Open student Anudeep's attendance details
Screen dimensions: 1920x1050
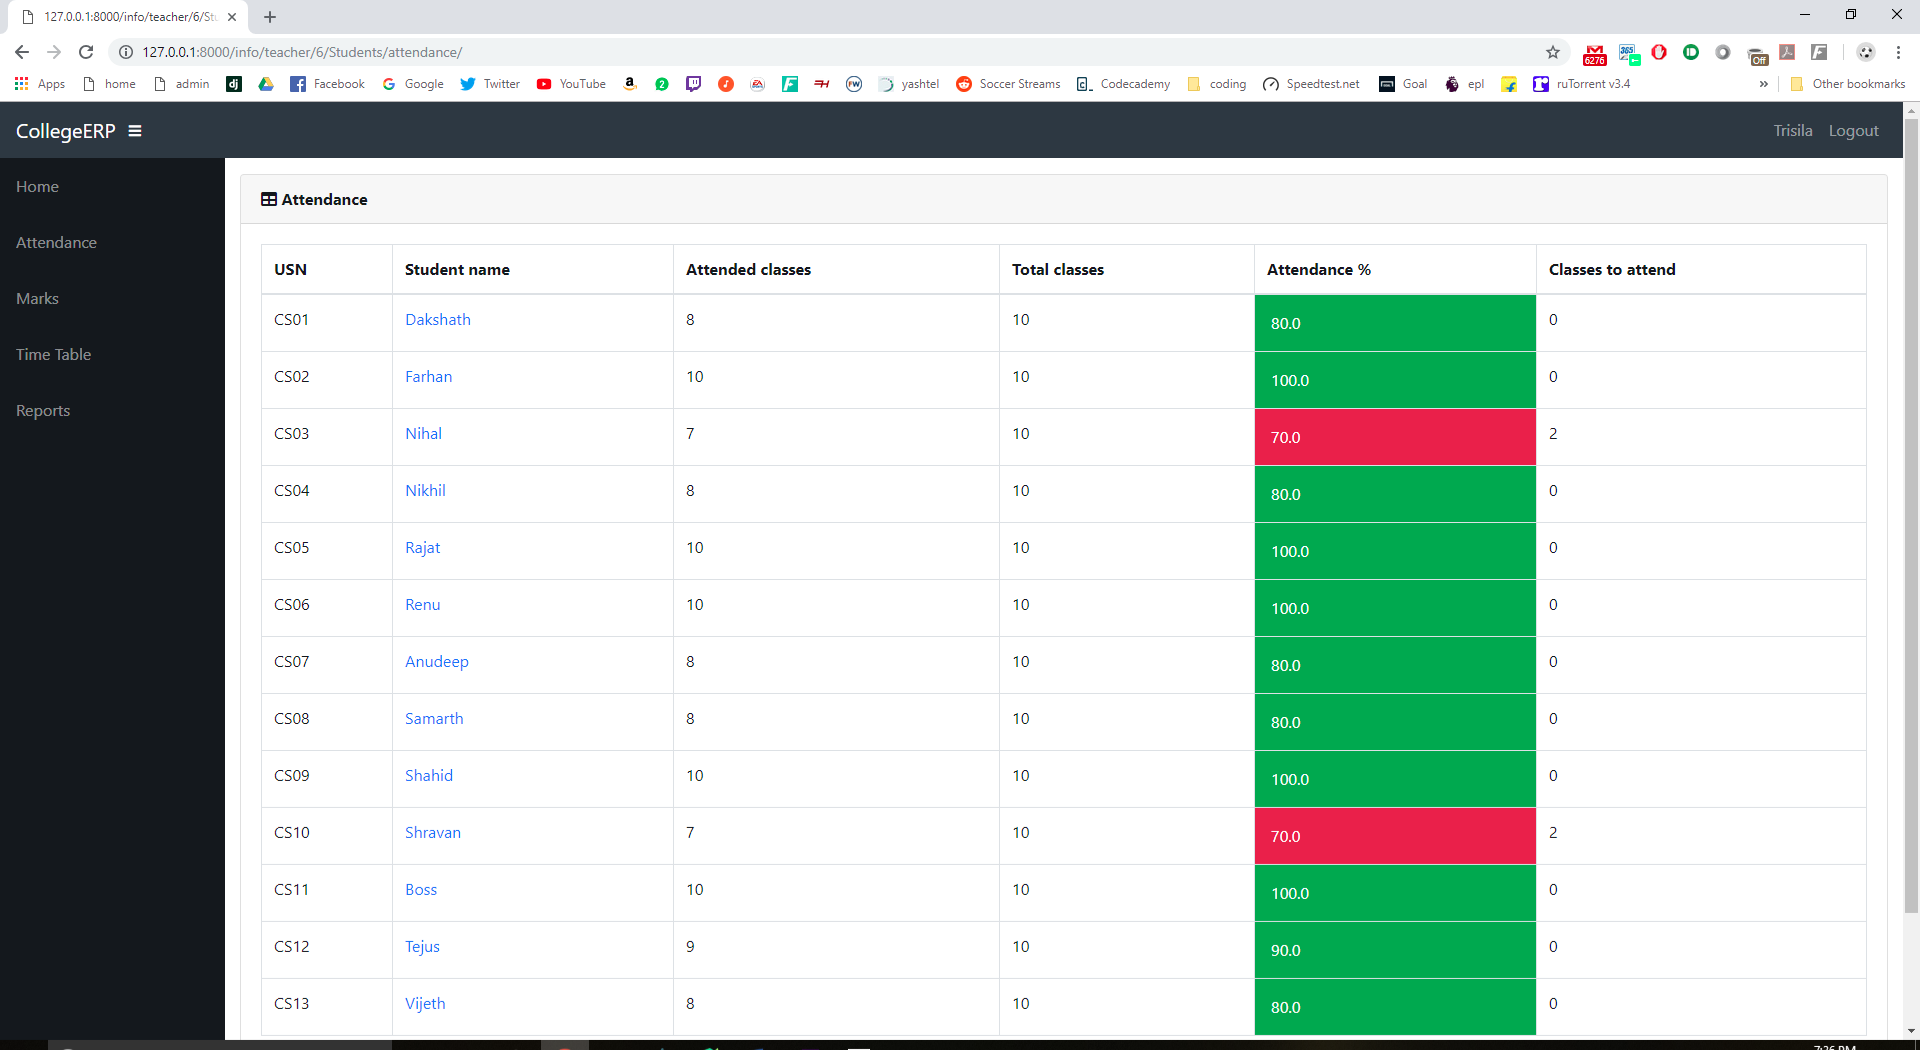tap(436, 662)
